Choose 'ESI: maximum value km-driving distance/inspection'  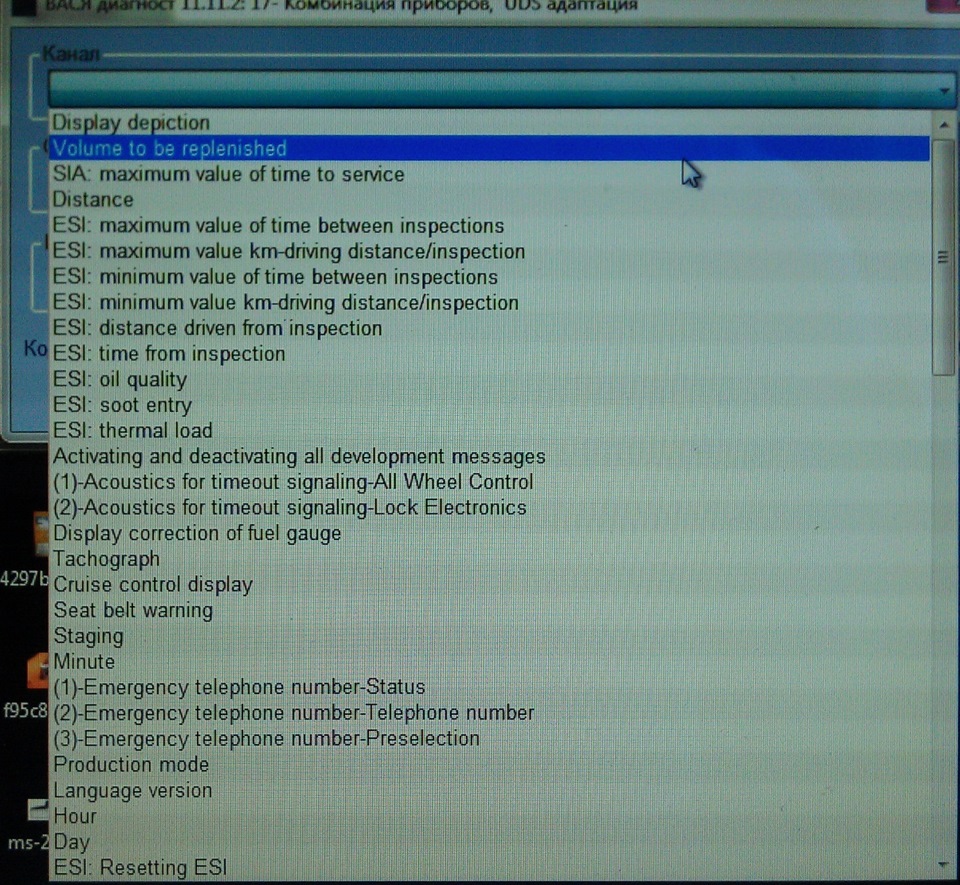(x=490, y=251)
